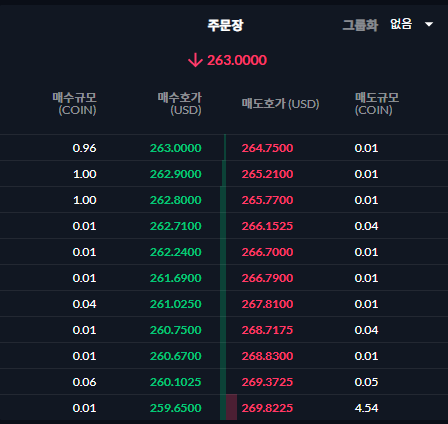Click ask size 4.54 in 269.8225 row
The image size is (448, 424).
pyautogui.click(x=366, y=408)
